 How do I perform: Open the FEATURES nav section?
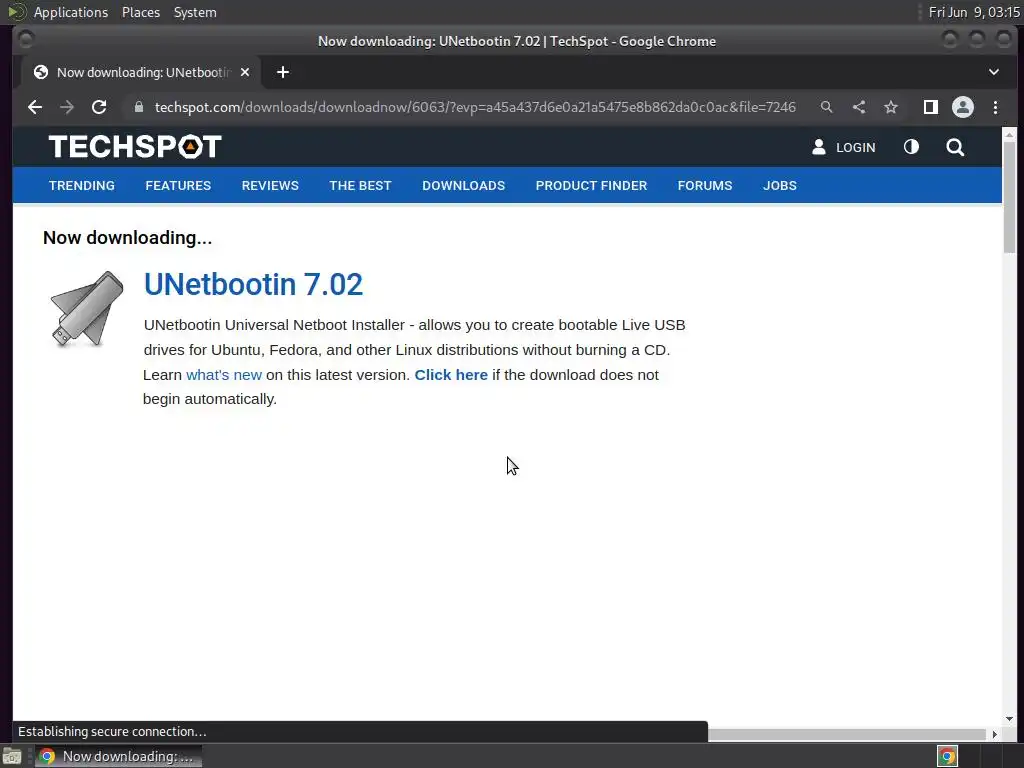178,185
